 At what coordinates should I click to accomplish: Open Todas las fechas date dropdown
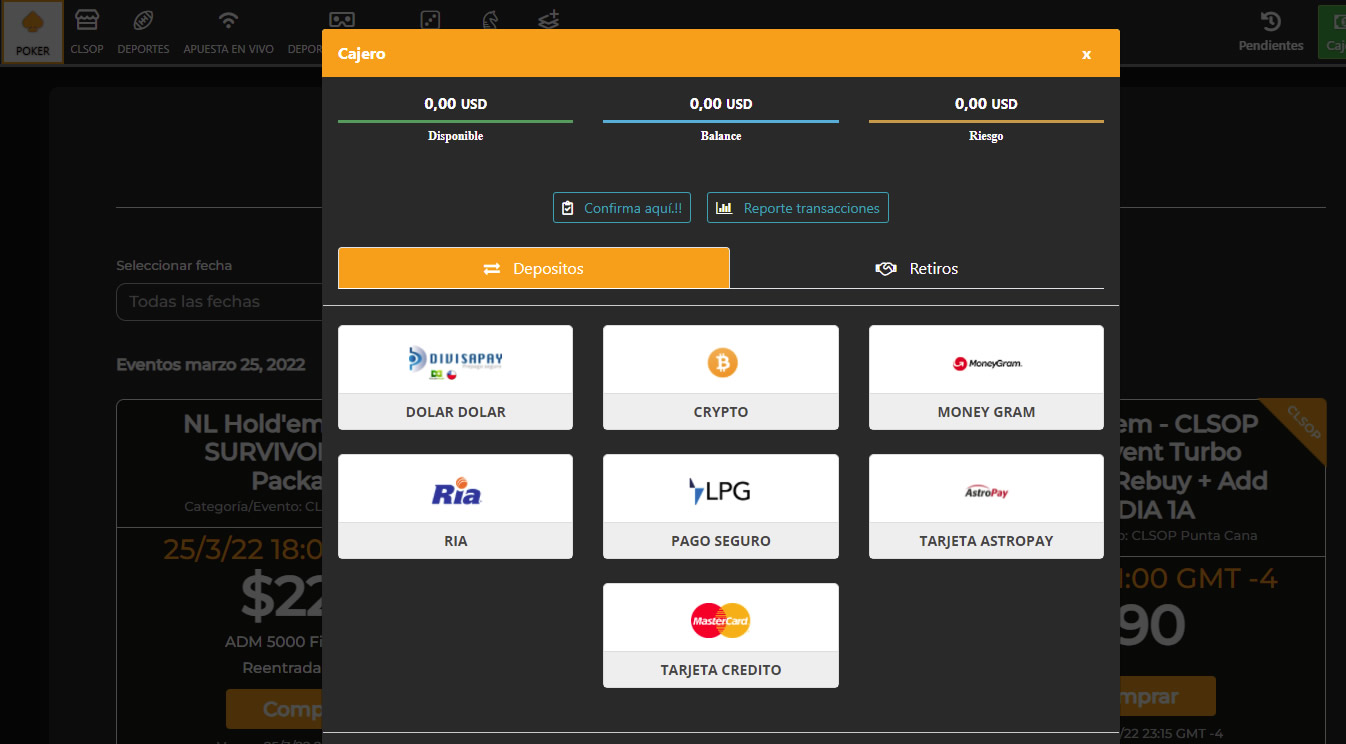(x=219, y=301)
